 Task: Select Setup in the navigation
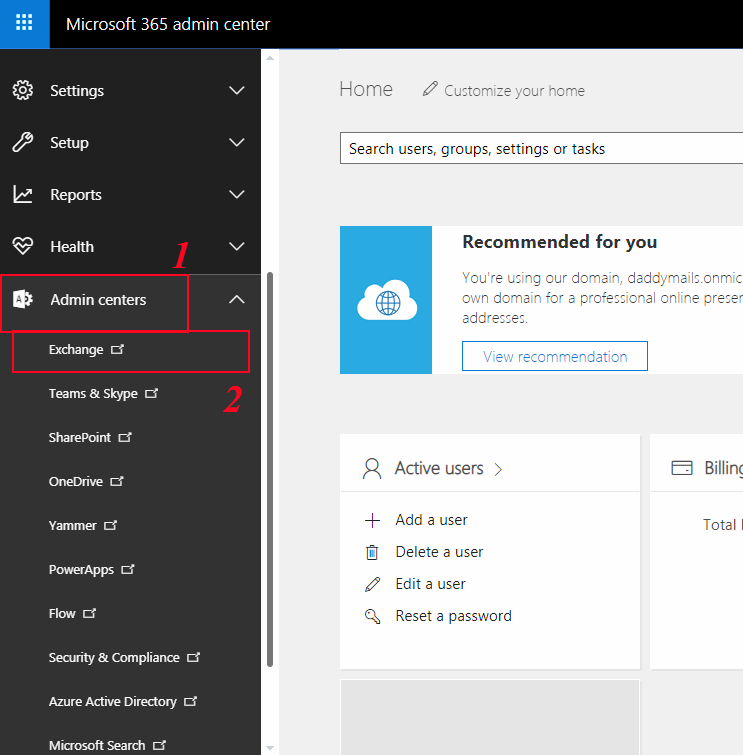point(69,143)
